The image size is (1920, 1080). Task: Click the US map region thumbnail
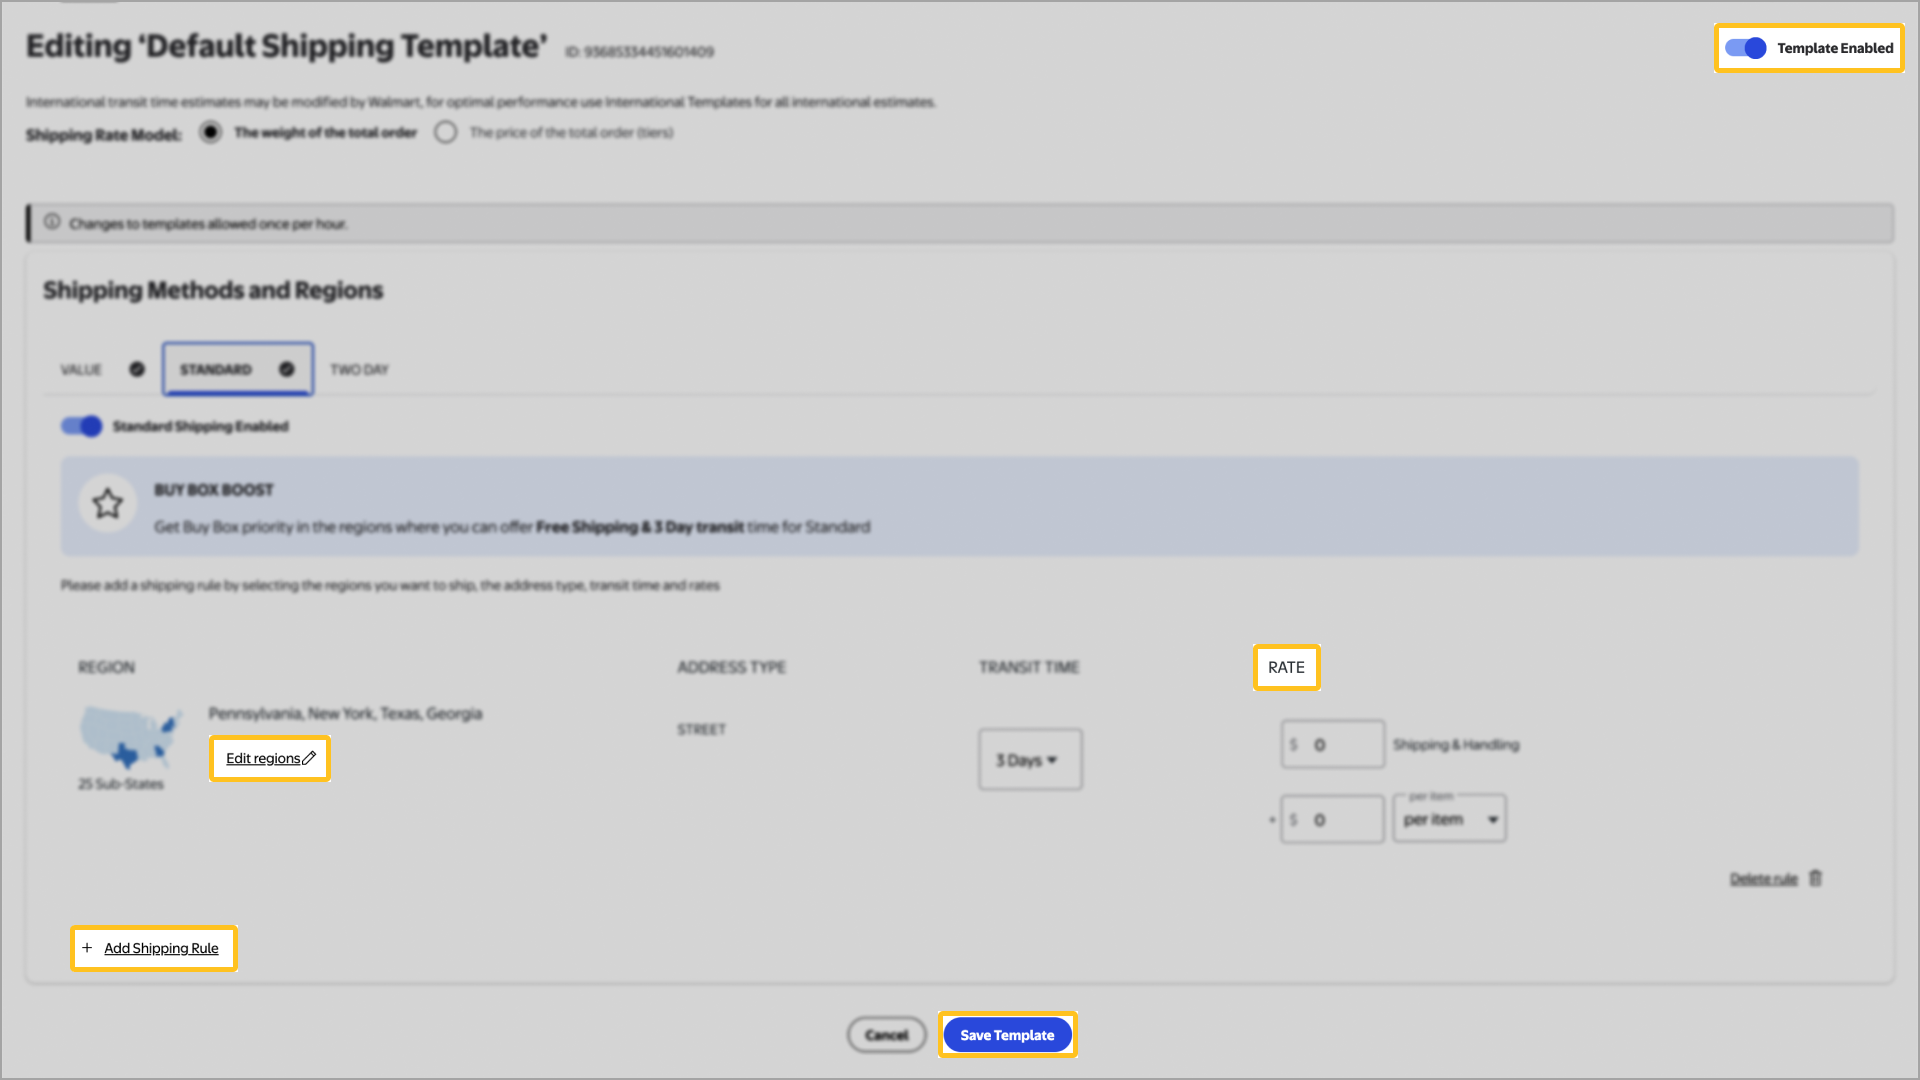[131, 737]
